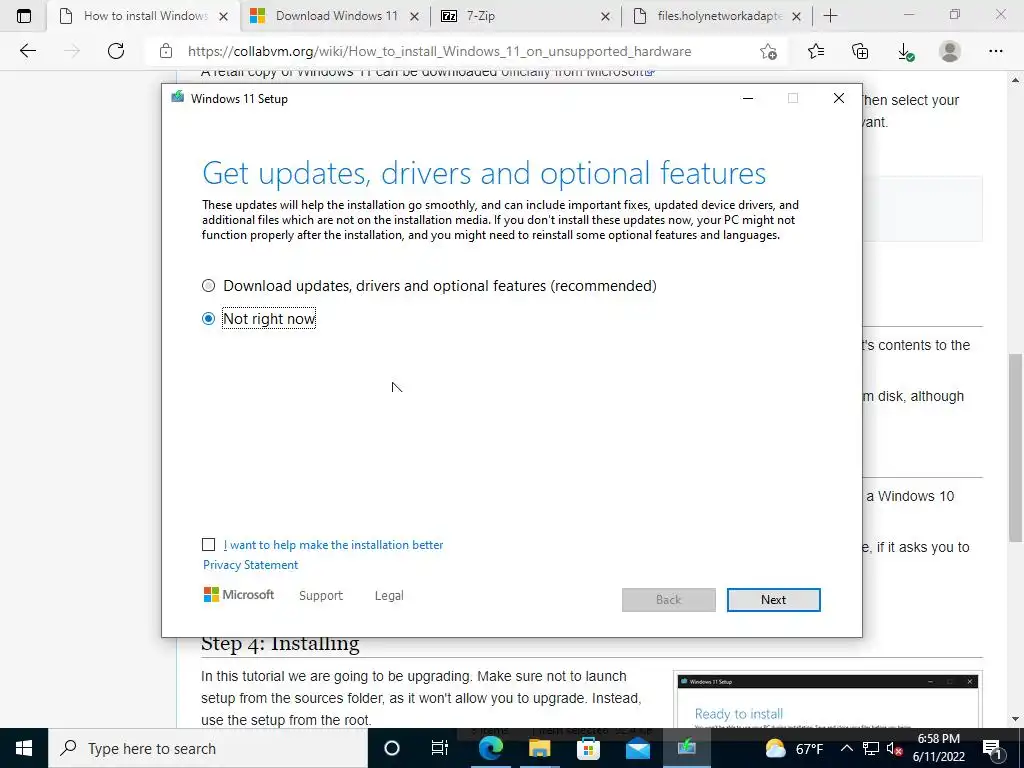Switch to the 7-Zip tab
Viewport: 1024px width, 768px height.
tap(526, 16)
